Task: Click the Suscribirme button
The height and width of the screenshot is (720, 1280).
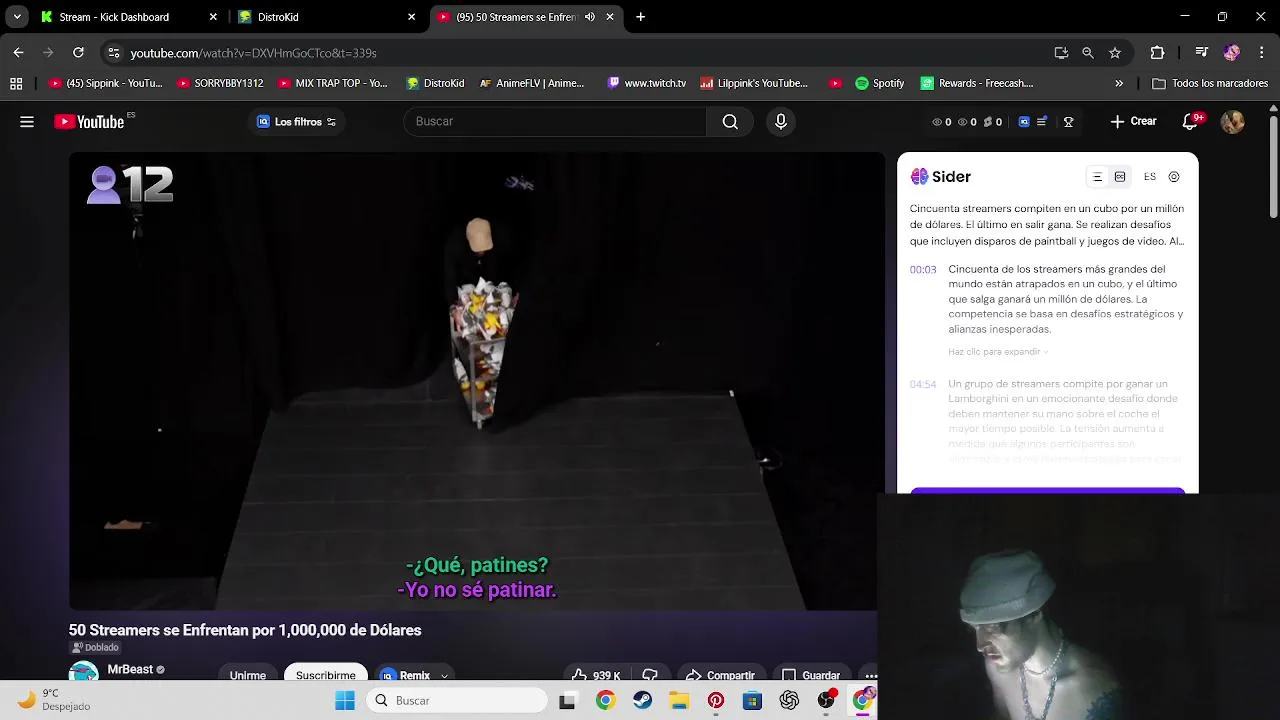Action: click(x=326, y=675)
